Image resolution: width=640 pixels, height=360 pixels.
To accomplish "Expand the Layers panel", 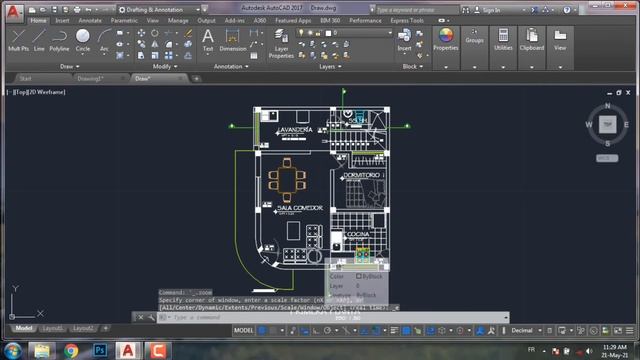I will click(x=330, y=66).
